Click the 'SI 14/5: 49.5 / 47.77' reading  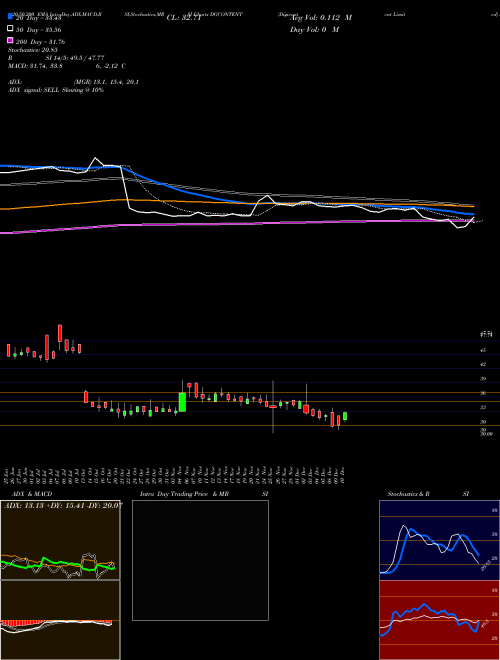pos(75,58)
